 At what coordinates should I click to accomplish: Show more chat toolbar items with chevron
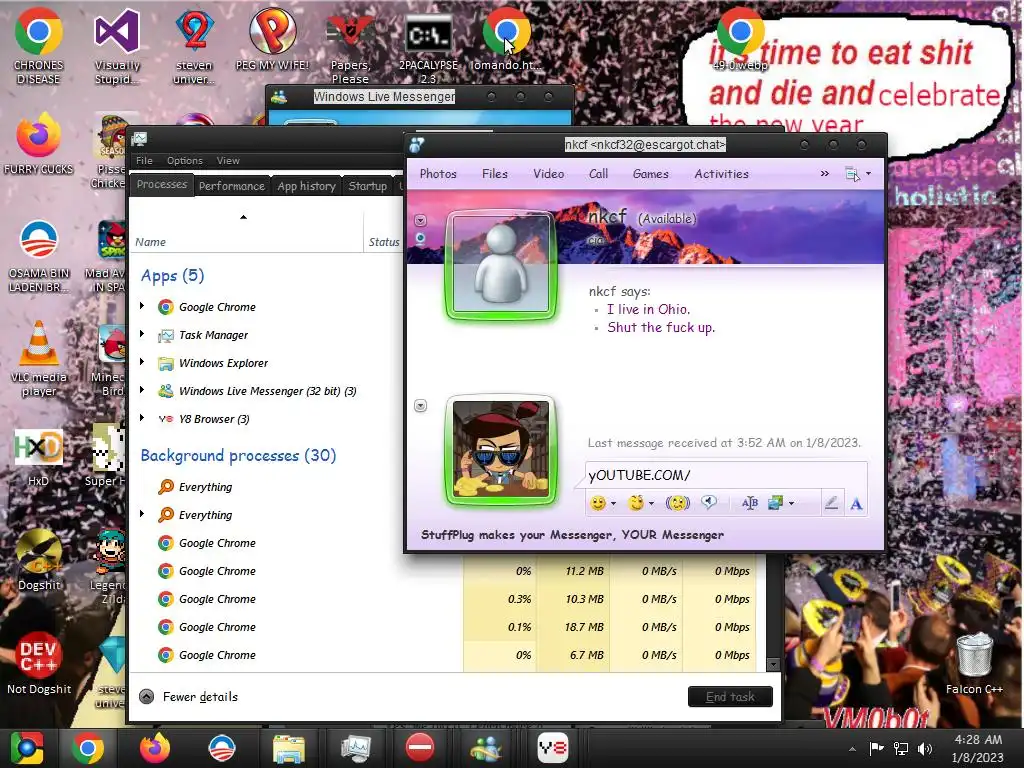coord(824,174)
